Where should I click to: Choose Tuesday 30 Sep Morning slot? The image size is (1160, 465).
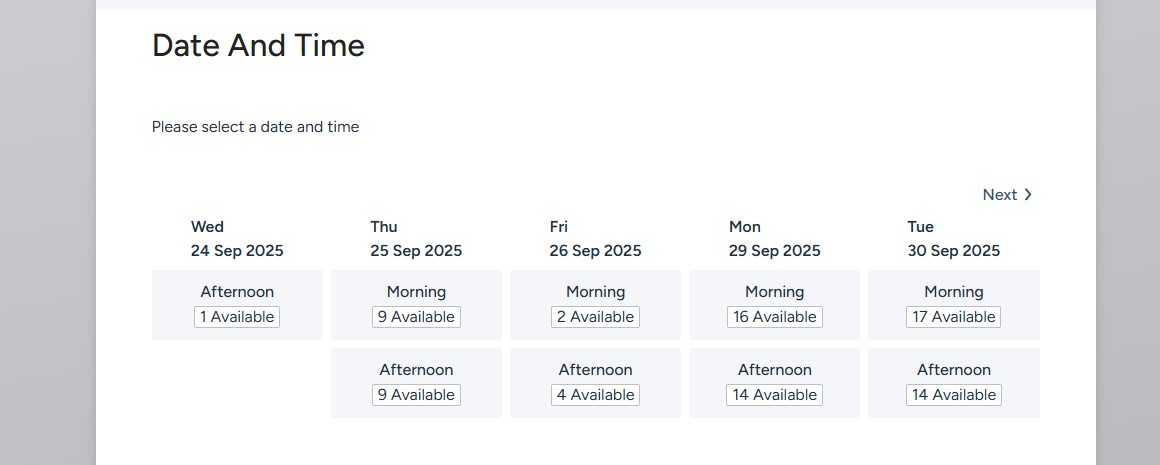point(954,305)
